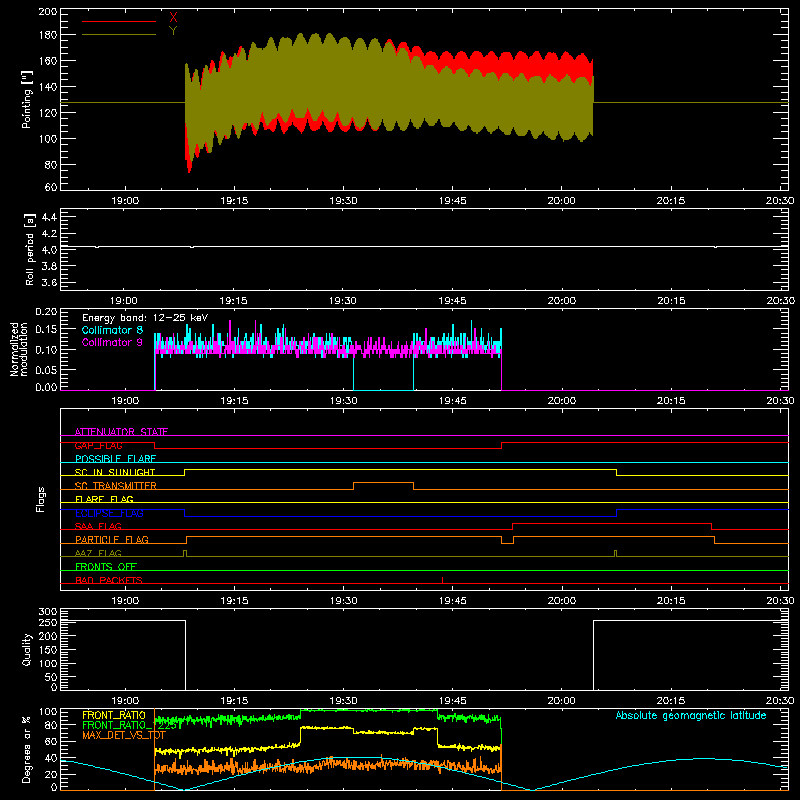Select the SC_IN_SUNLIGHT flag label
Image resolution: width=800 pixels, height=800 pixels.
point(115,472)
